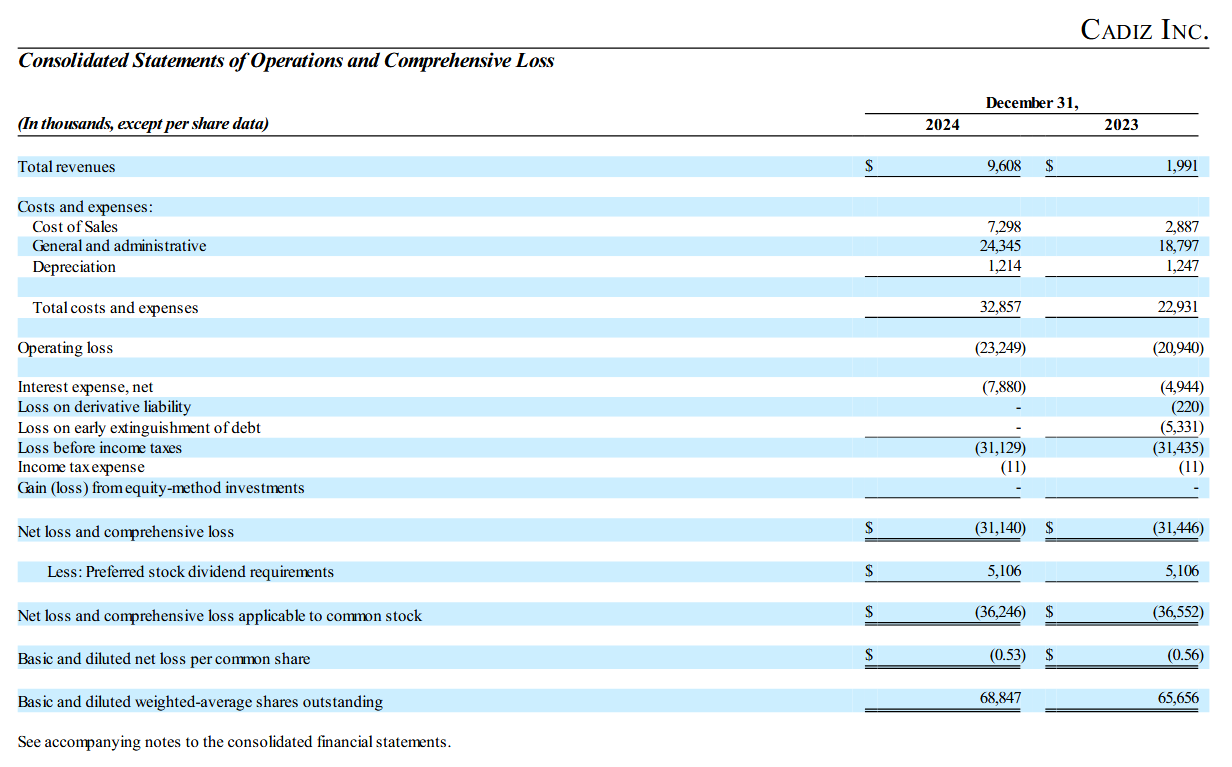The width and height of the screenshot is (1232, 767).
Task: Click 'Total costs and expenses' label
Action: click(115, 308)
